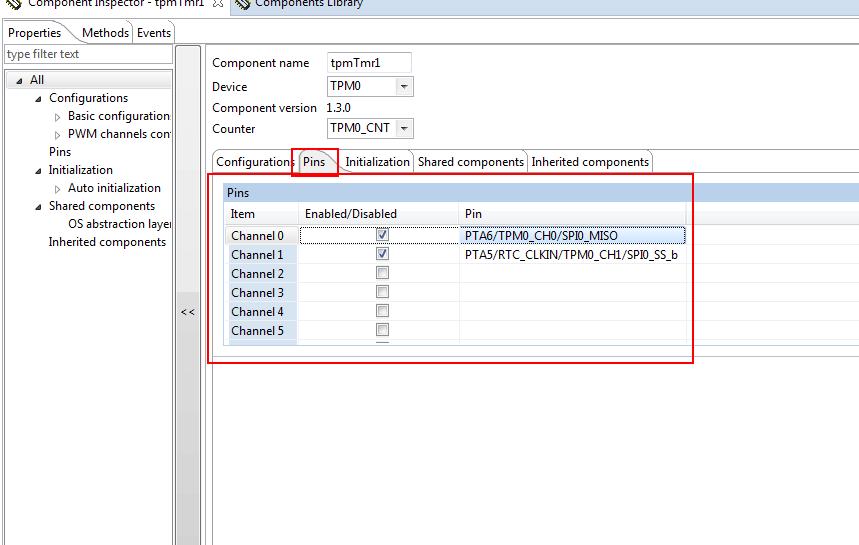
Task: Open the Device dropdown TPM0
Action: click(x=404, y=87)
